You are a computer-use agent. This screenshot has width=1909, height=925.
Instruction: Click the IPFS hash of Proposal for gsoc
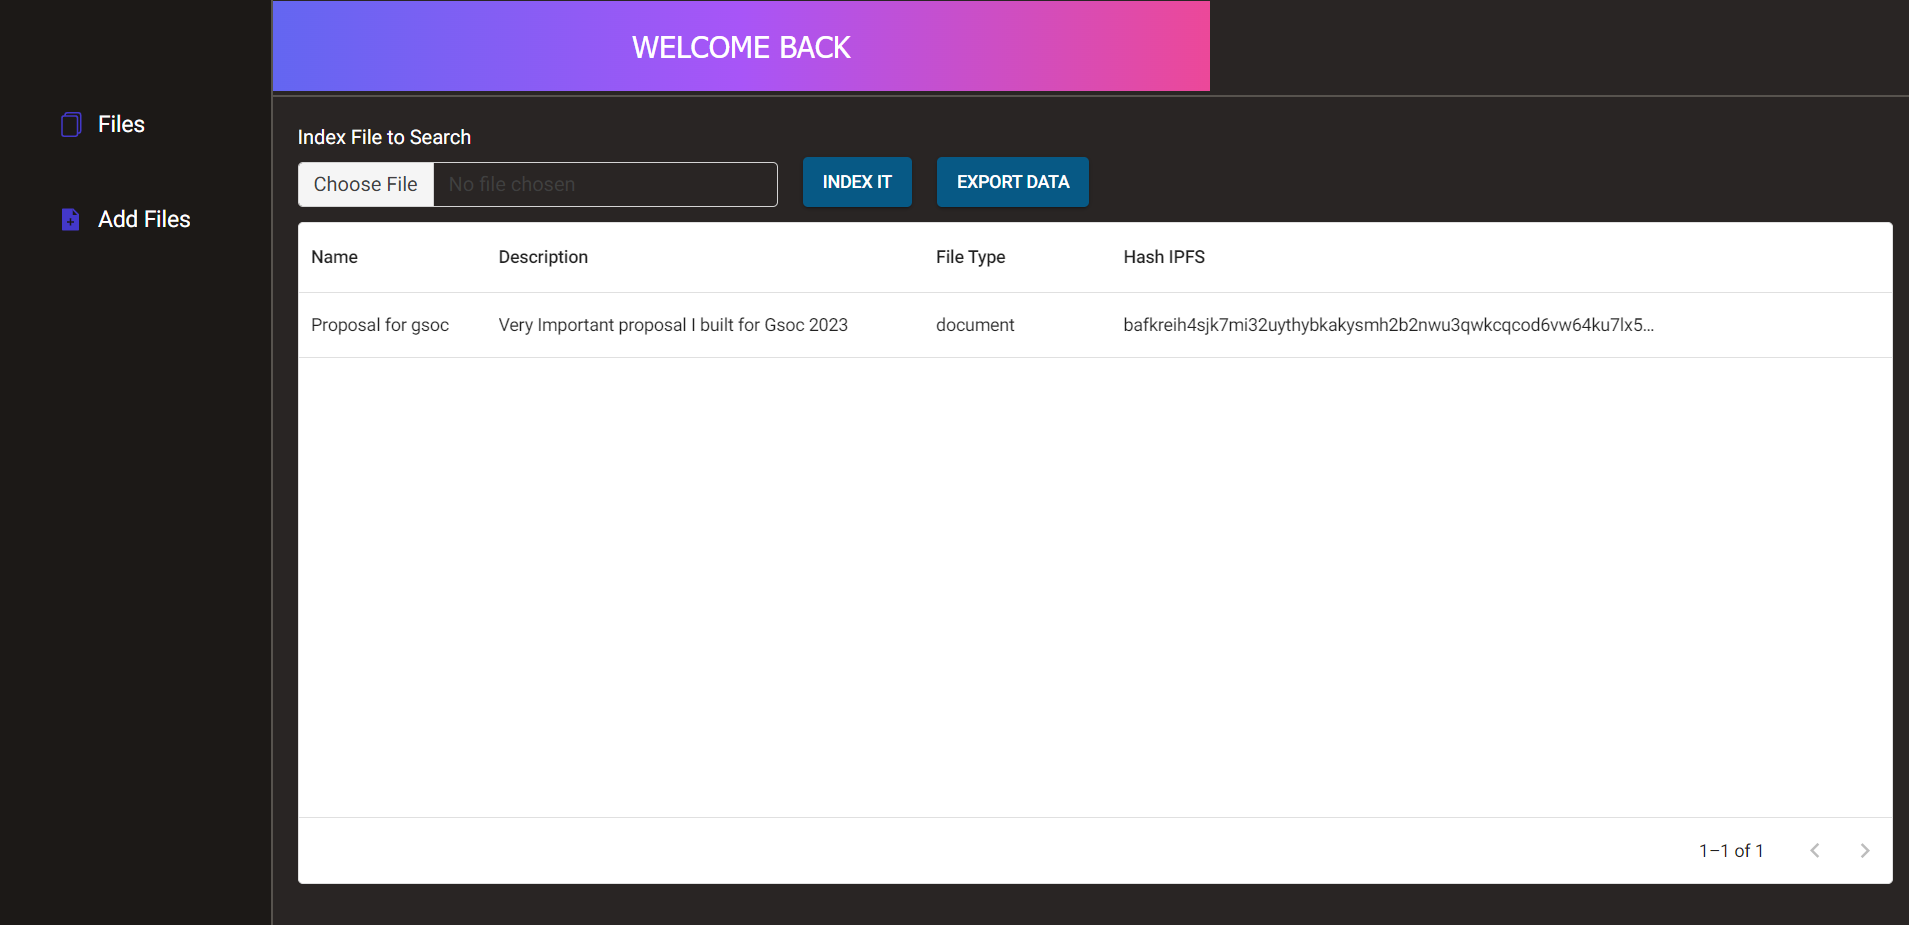(1388, 325)
